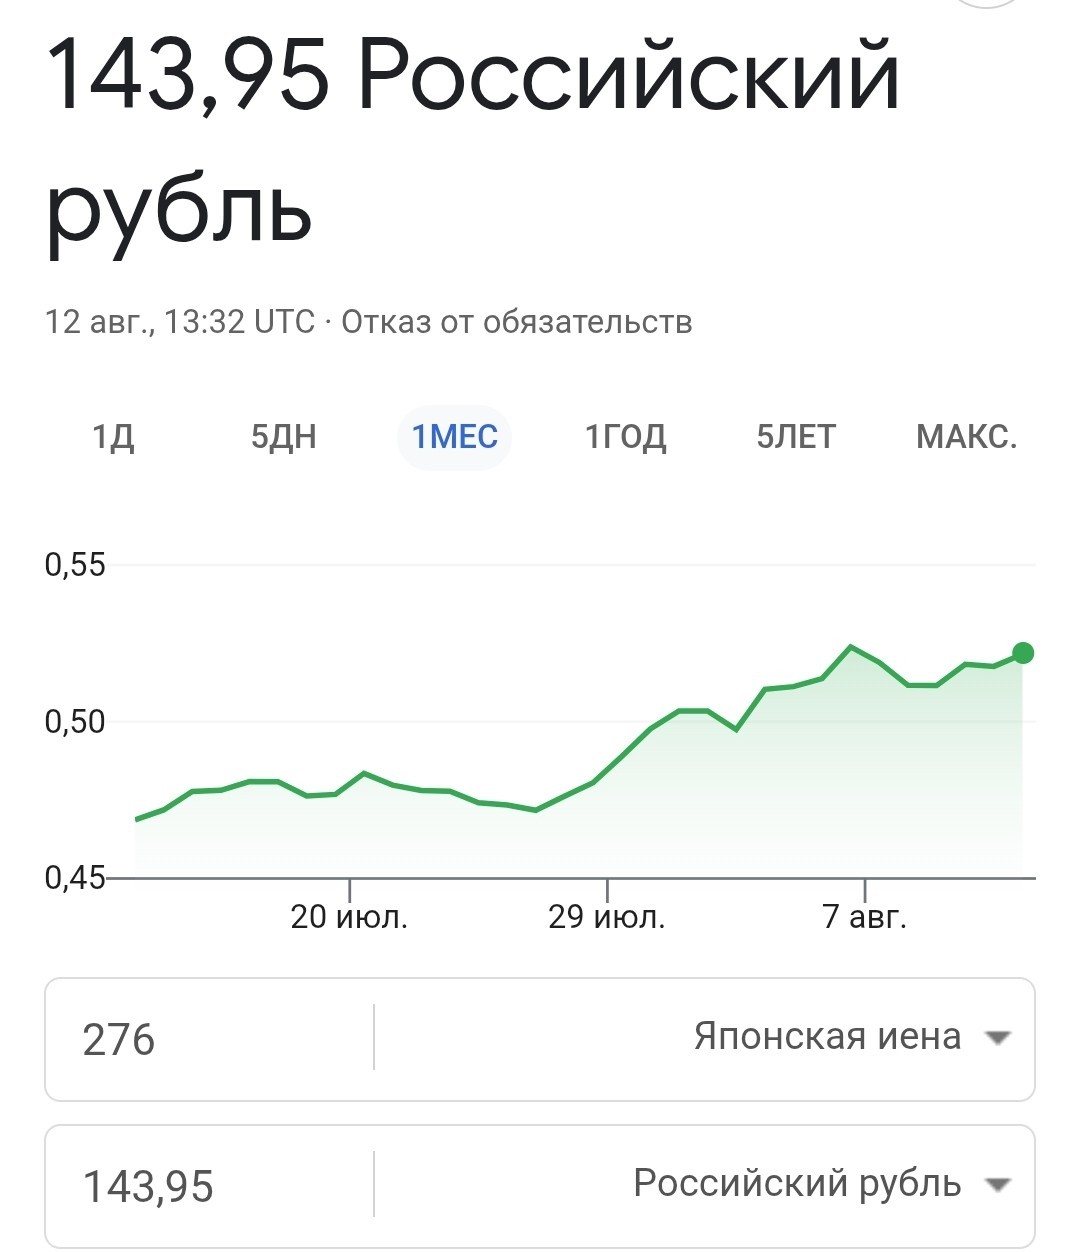
Task: Click the 143,95 converted amount field
Action: (209, 1186)
